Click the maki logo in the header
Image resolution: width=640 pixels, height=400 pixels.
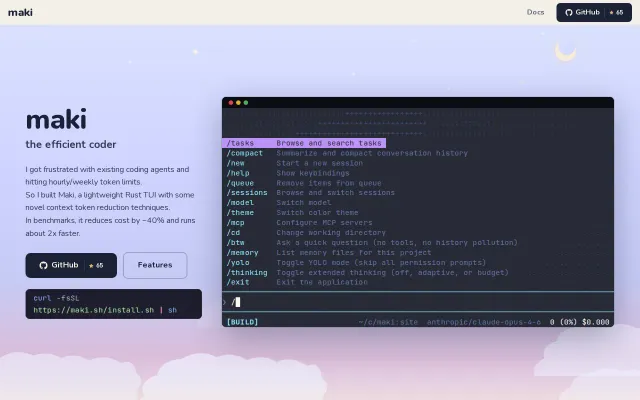[20, 12]
